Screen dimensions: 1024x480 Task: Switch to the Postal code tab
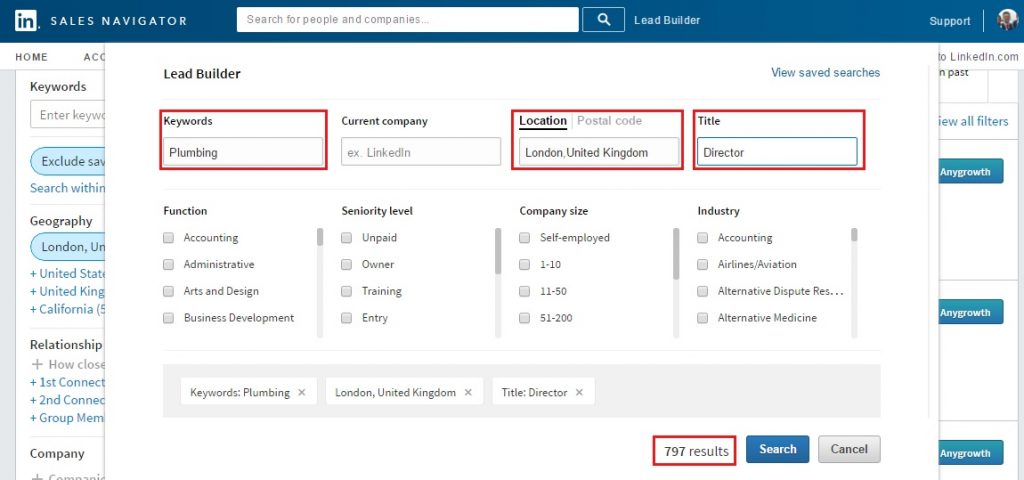(x=609, y=121)
